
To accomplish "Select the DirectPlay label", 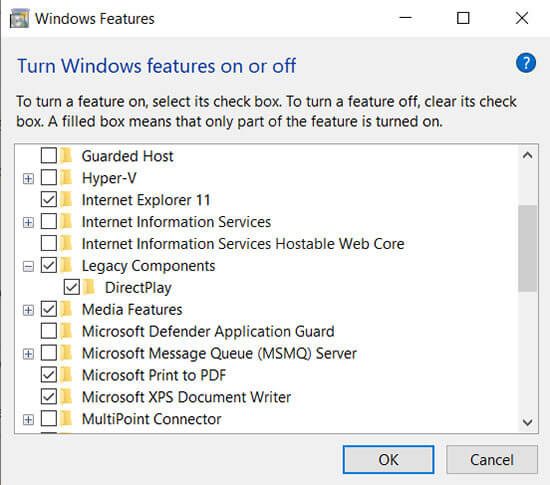I will click(x=138, y=288).
